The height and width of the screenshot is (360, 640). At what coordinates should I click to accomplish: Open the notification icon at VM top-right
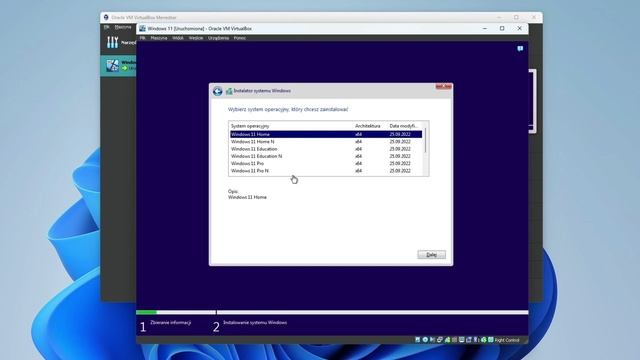(x=520, y=49)
